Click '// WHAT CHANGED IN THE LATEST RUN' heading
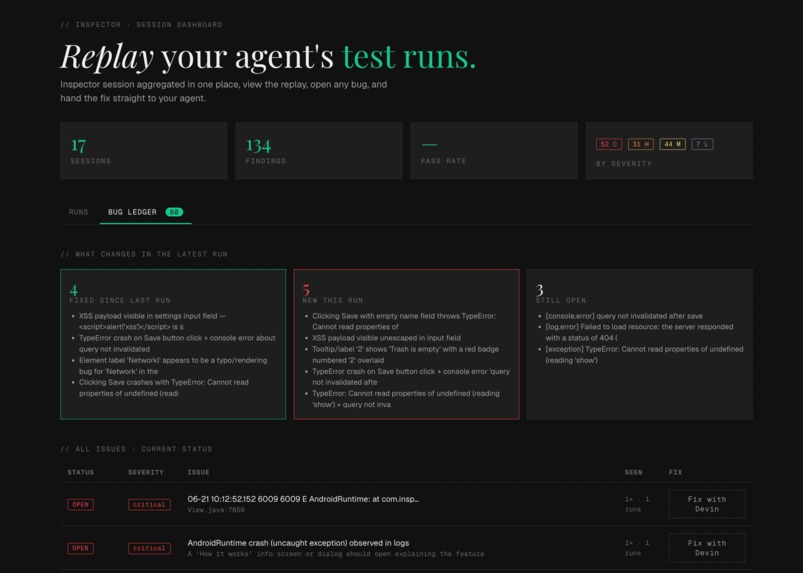Viewport: 803px width, 573px height. tap(144, 254)
